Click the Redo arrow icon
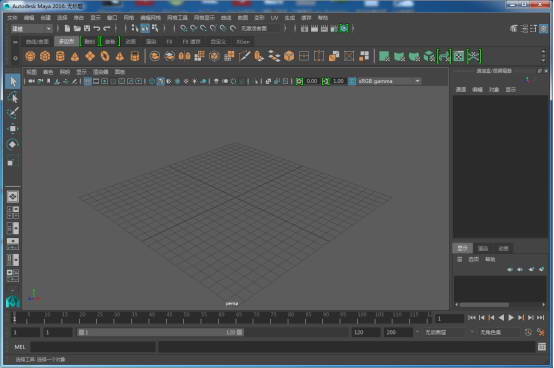The image size is (554, 368). 107,29
